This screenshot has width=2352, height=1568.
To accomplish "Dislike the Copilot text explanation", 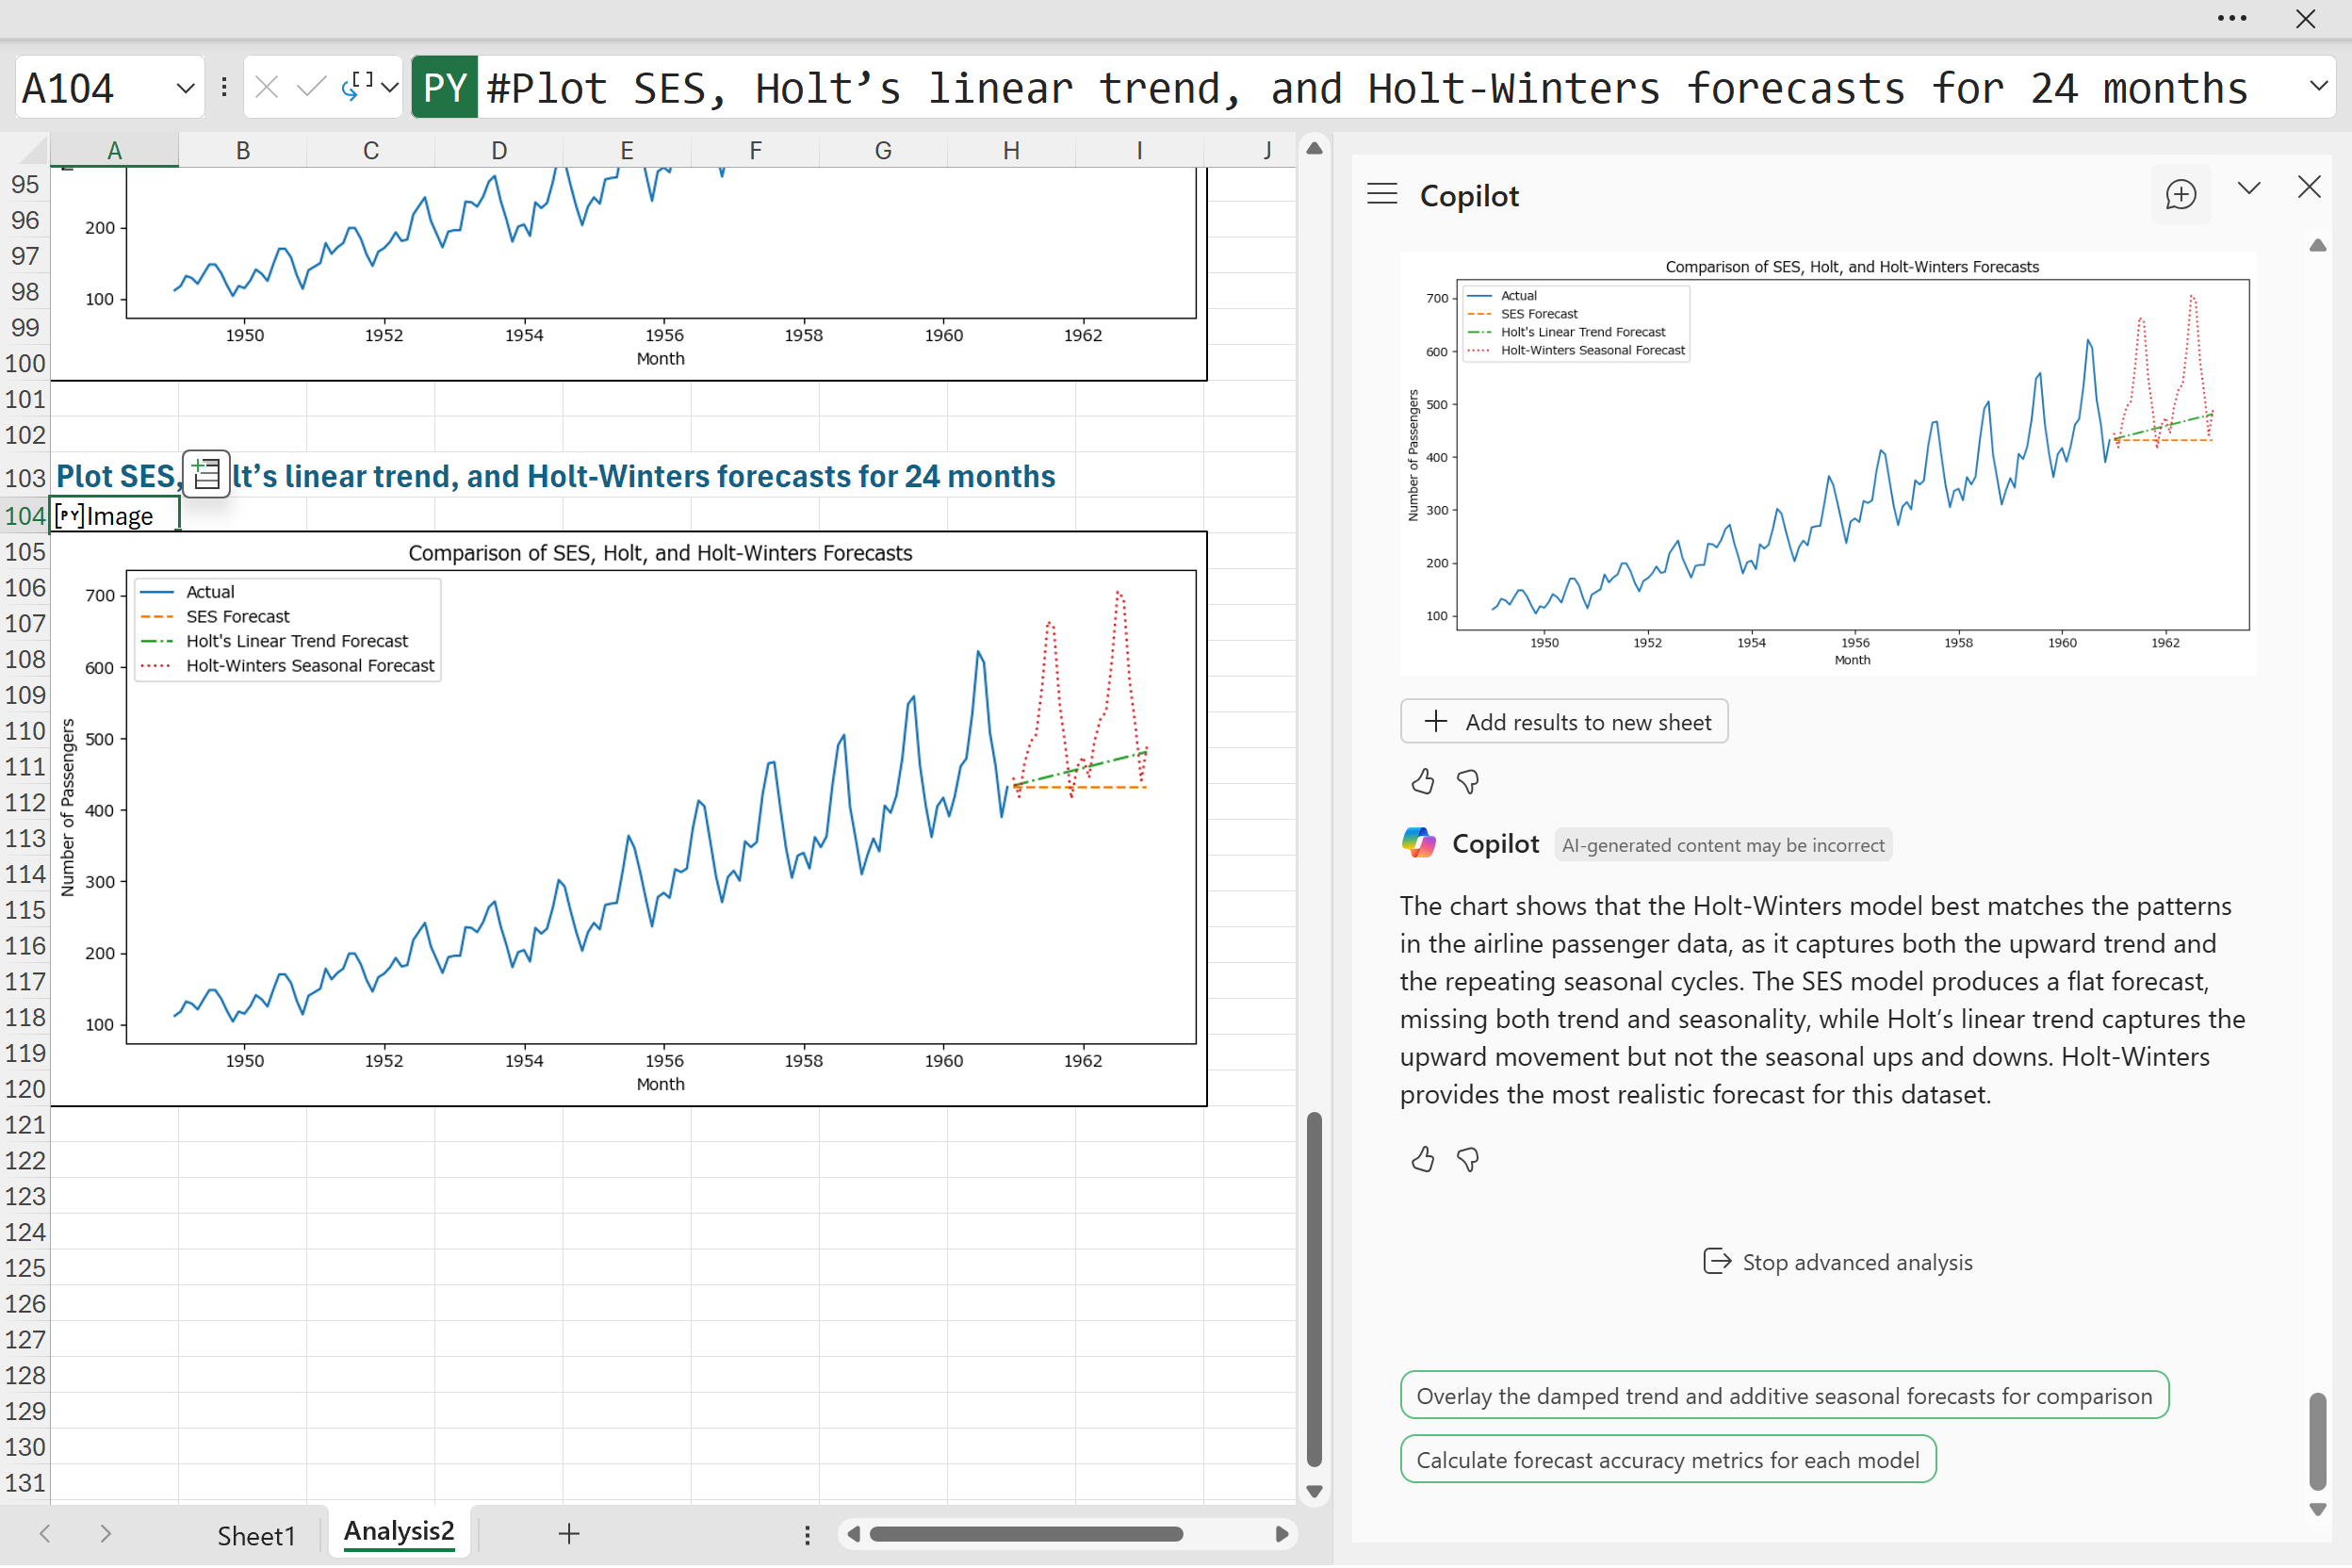I will (x=1467, y=1159).
